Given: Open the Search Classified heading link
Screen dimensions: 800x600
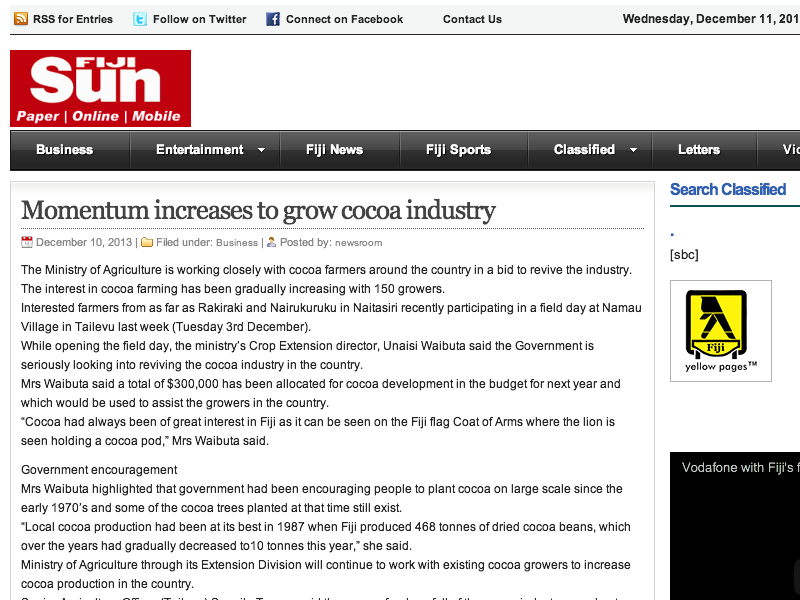Looking at the screenshot, I should (728, 189).
